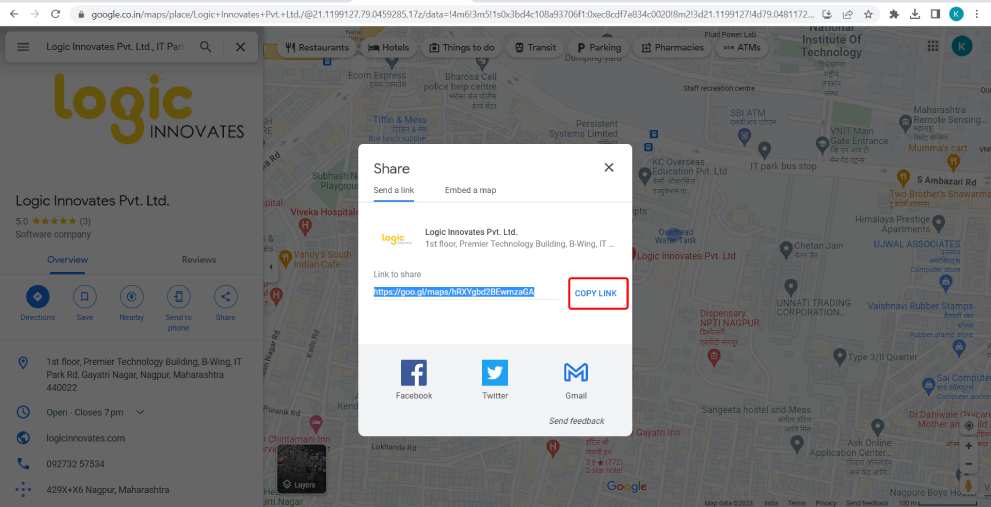Viewport: 991px width, 507px height.
Task: Click the Nearby icon
Action: click(x=131, y=296)
